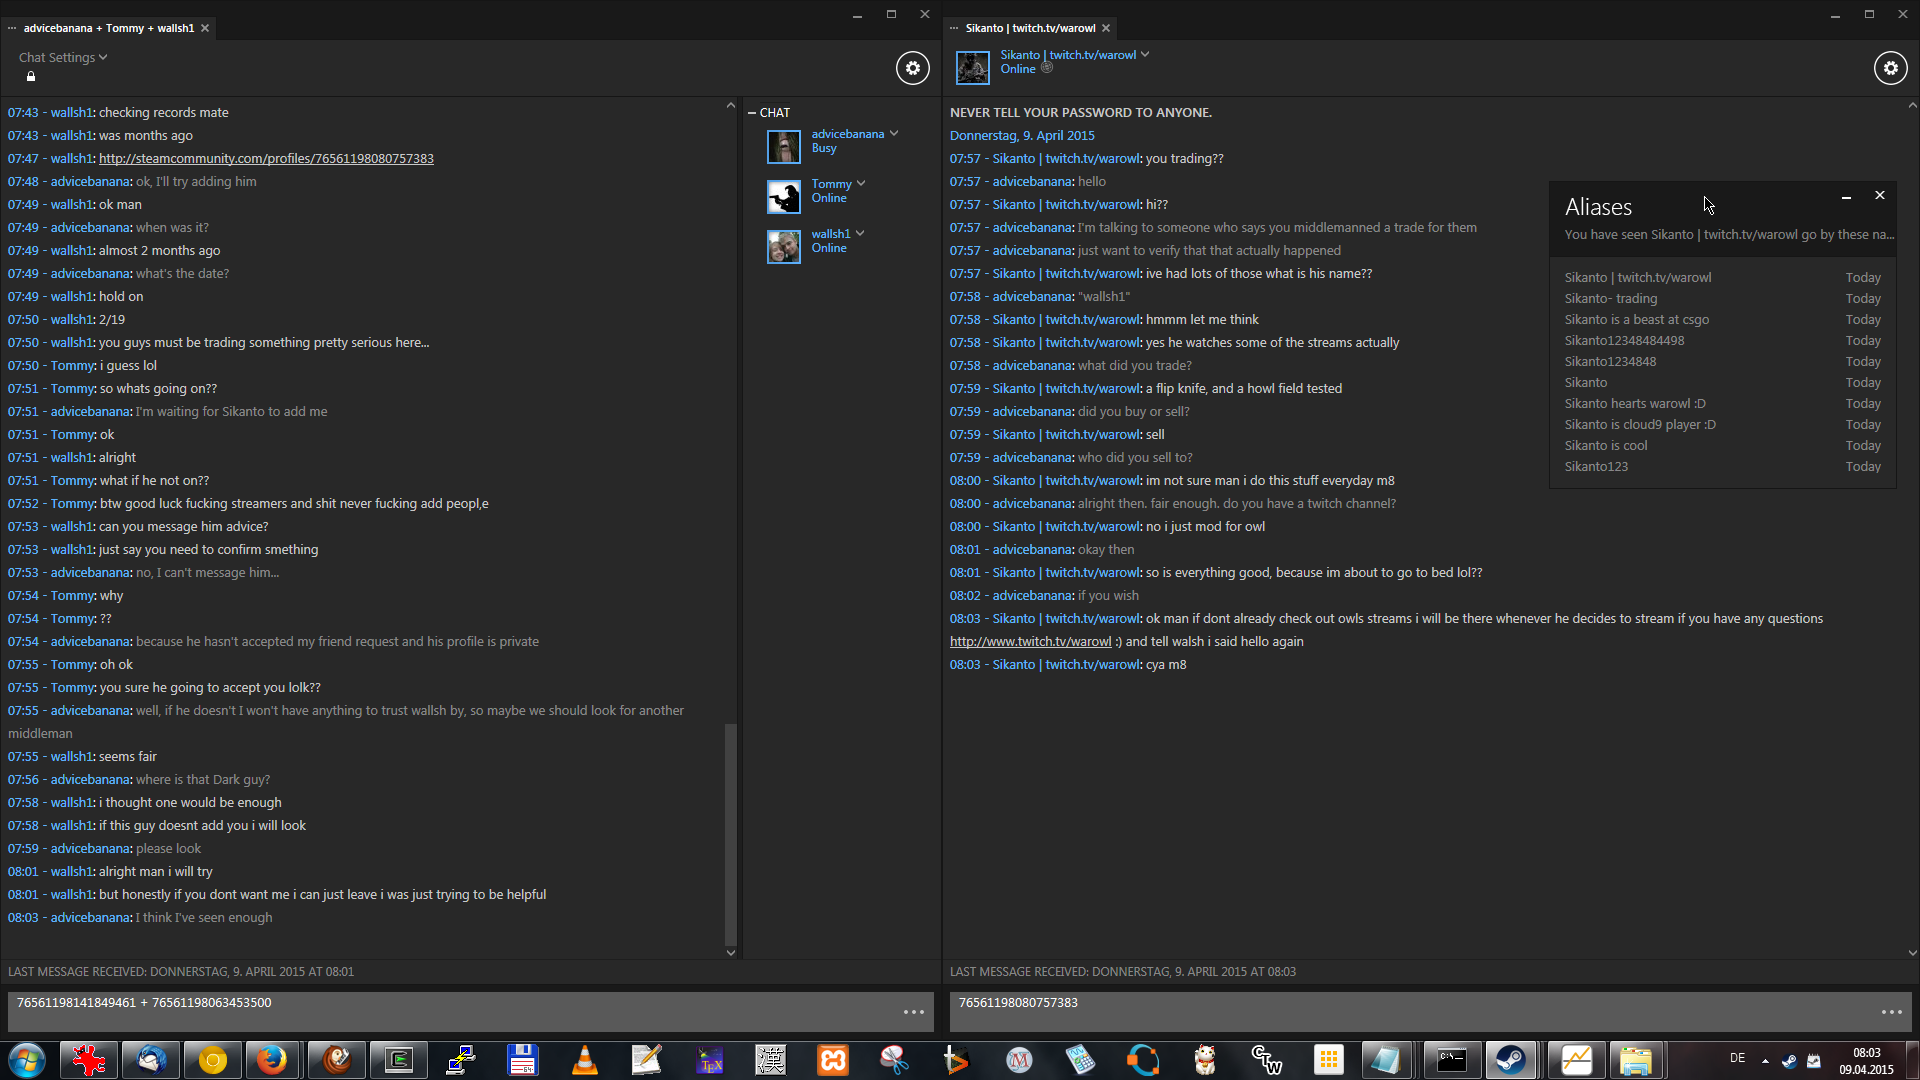The image size is (1920, 1080).
Task: Click wallsh1's avatar in the chat list
Action: pos(783,246)
